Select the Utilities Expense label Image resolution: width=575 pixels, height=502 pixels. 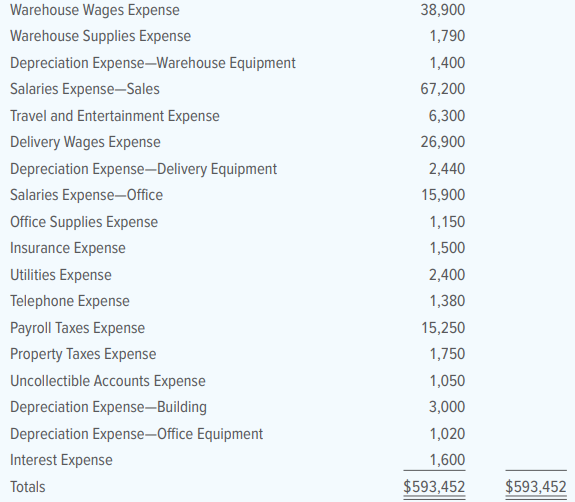coord(61,275)
